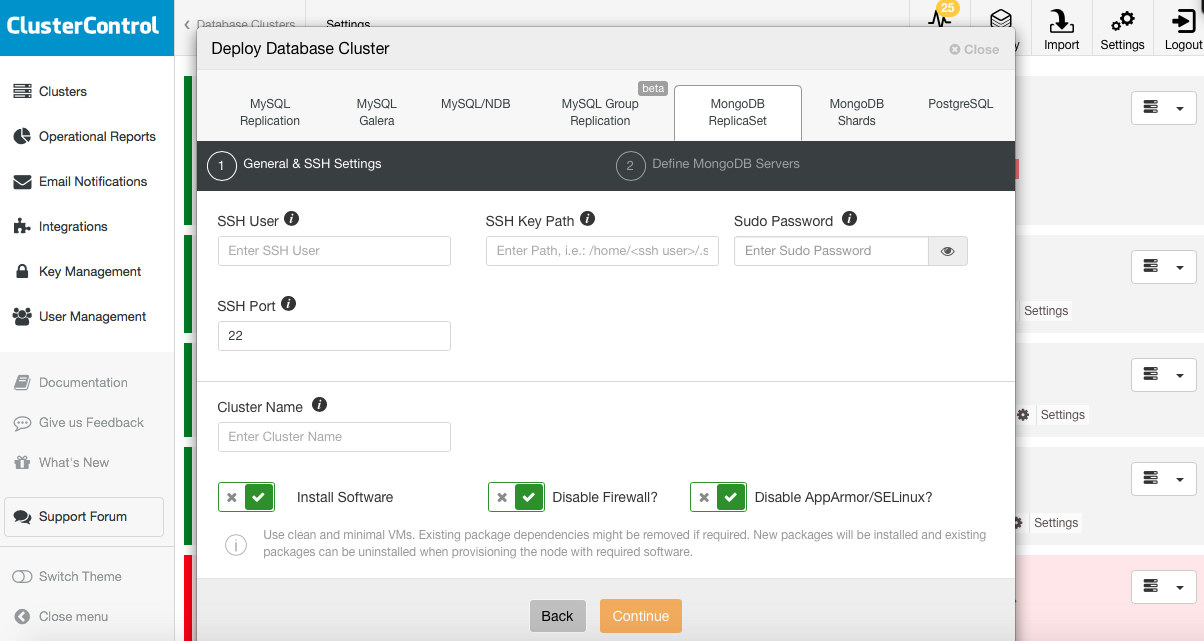Open the actions dropdown in the pink cluster row

(x=1164, y=586)
